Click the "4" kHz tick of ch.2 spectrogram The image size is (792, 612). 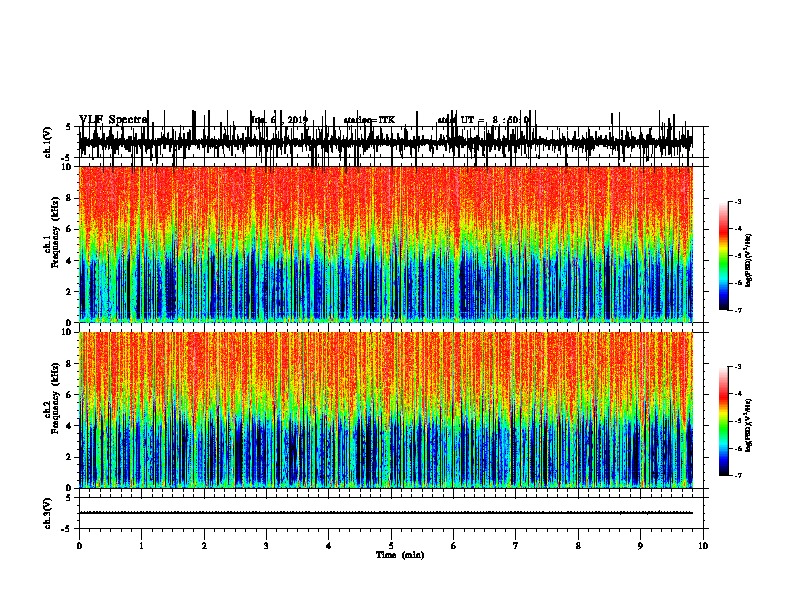coord(70,426)
